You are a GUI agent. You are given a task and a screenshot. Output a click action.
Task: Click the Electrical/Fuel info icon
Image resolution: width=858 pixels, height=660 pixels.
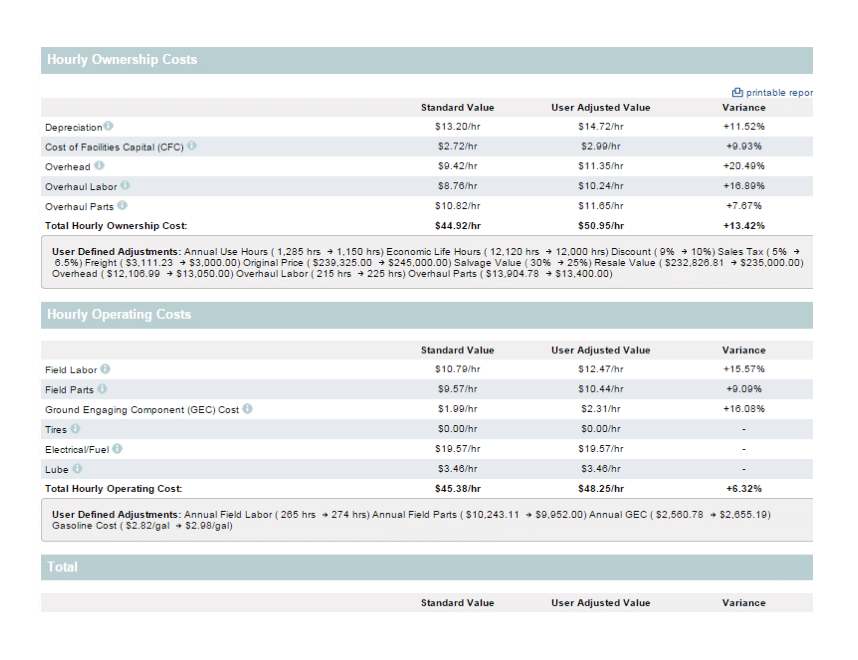click(x=116, y=449)
